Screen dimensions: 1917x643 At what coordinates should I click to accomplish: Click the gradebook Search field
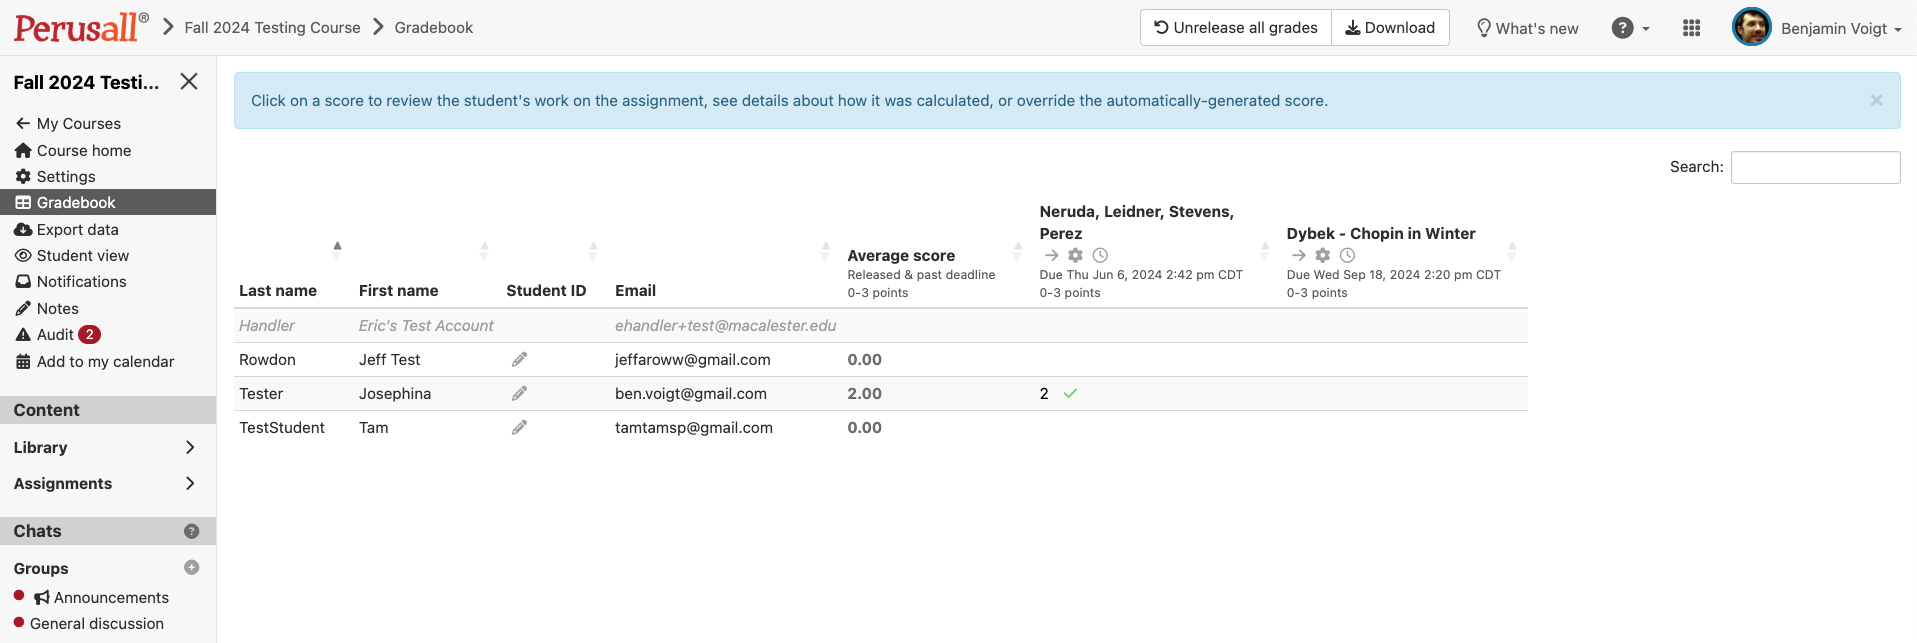pos(1814,167)
